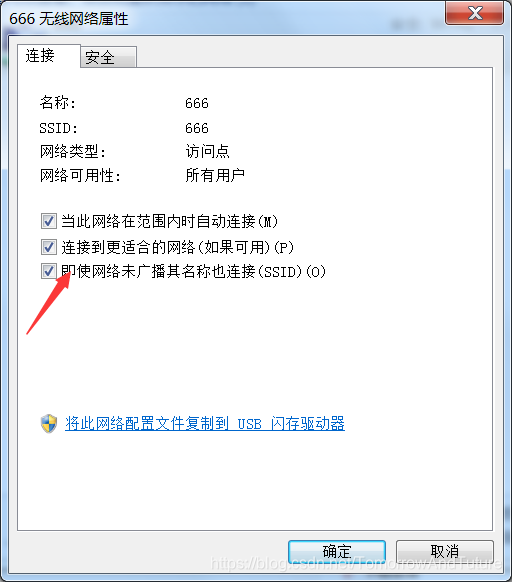Click the 666 无线网络属性 title bar text
This screenshot has height=582, width=512.
pyautogui.click(x=69, y=19)
